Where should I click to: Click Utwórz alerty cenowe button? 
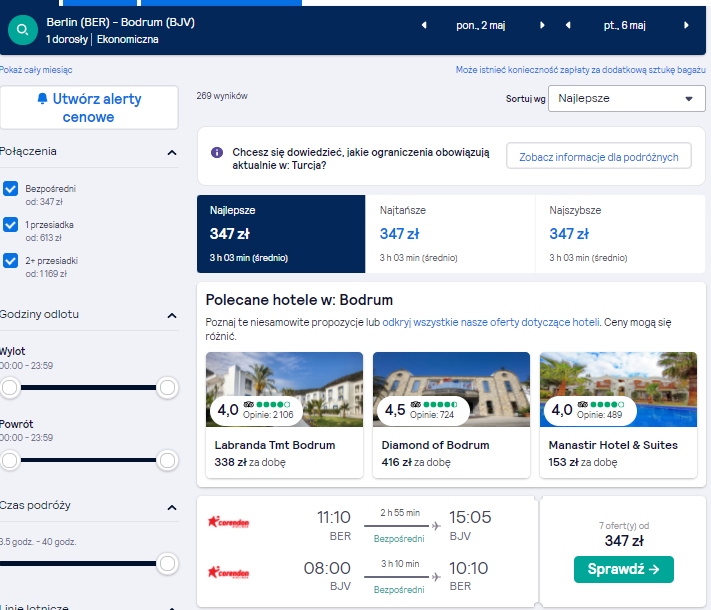click(89, 107)
